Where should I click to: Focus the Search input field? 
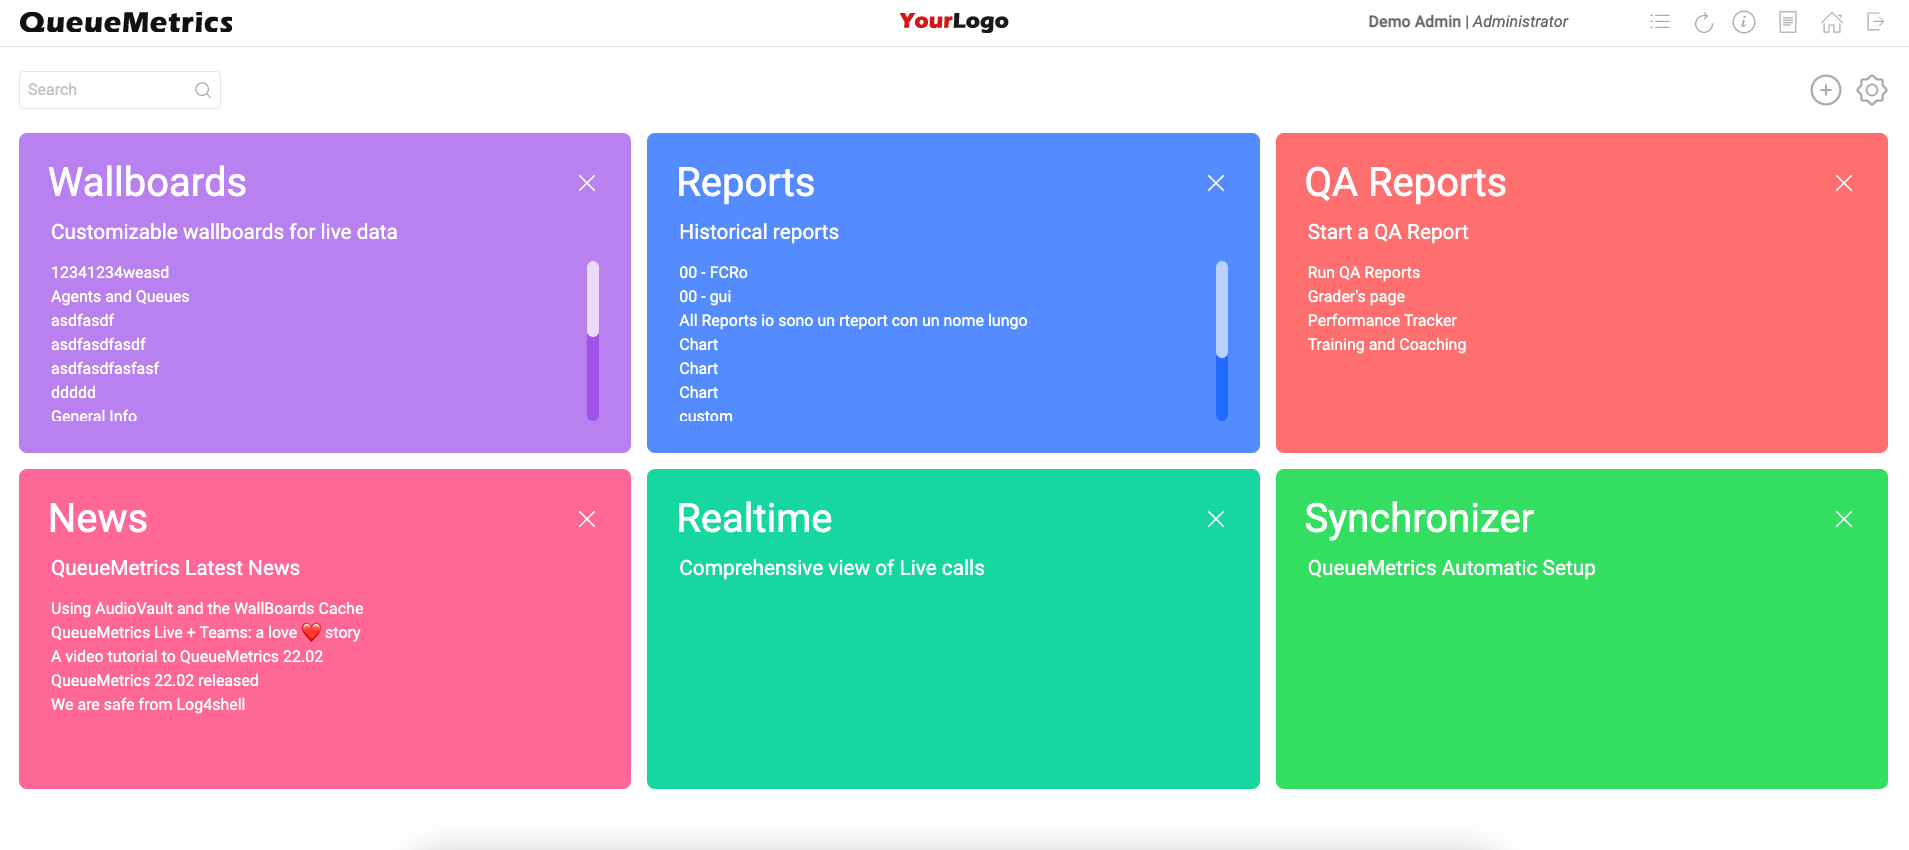[119, 90]
